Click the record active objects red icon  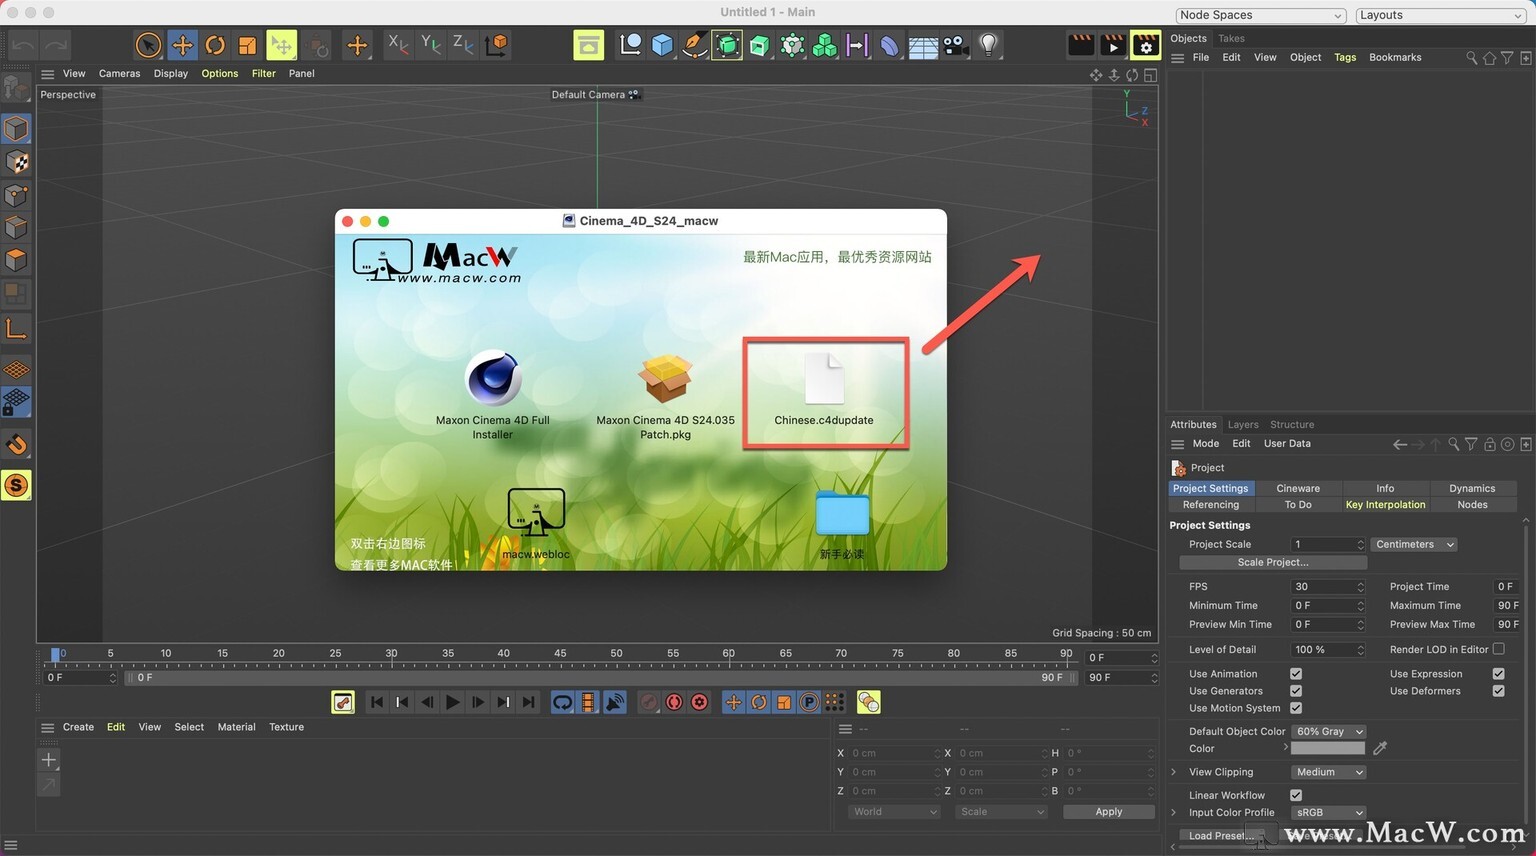coord(674,702)
